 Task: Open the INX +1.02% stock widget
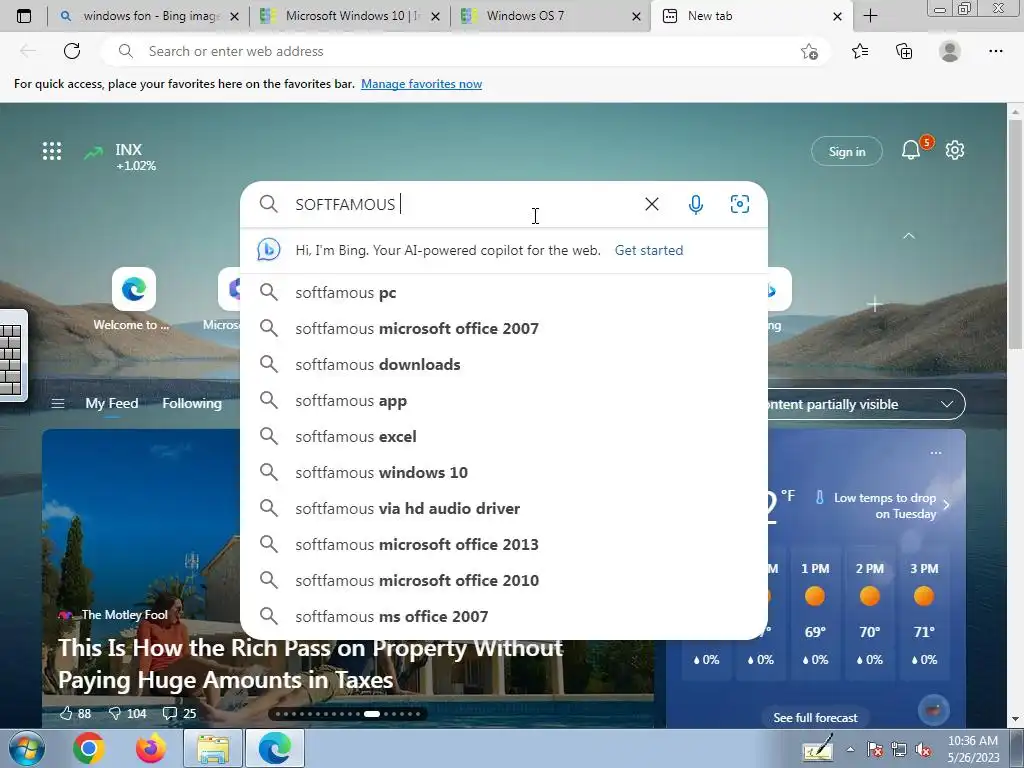click(x=120, y=157)
